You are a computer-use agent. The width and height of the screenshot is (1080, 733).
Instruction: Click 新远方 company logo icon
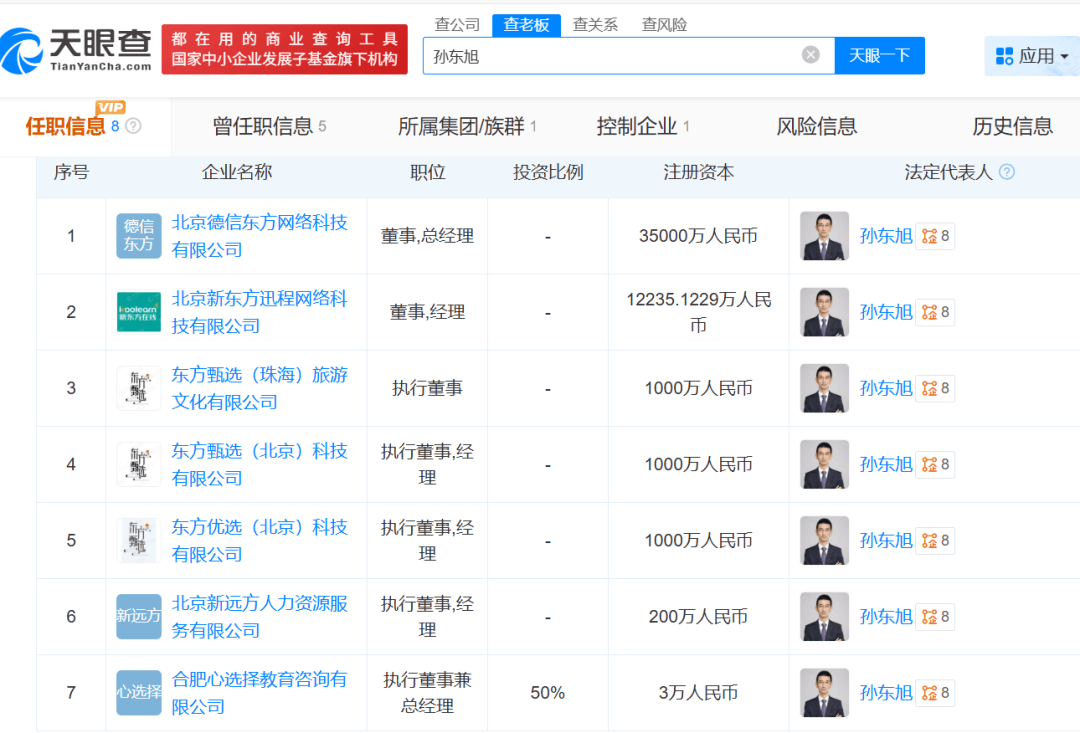pyautogui.click(x=138, y=616)
